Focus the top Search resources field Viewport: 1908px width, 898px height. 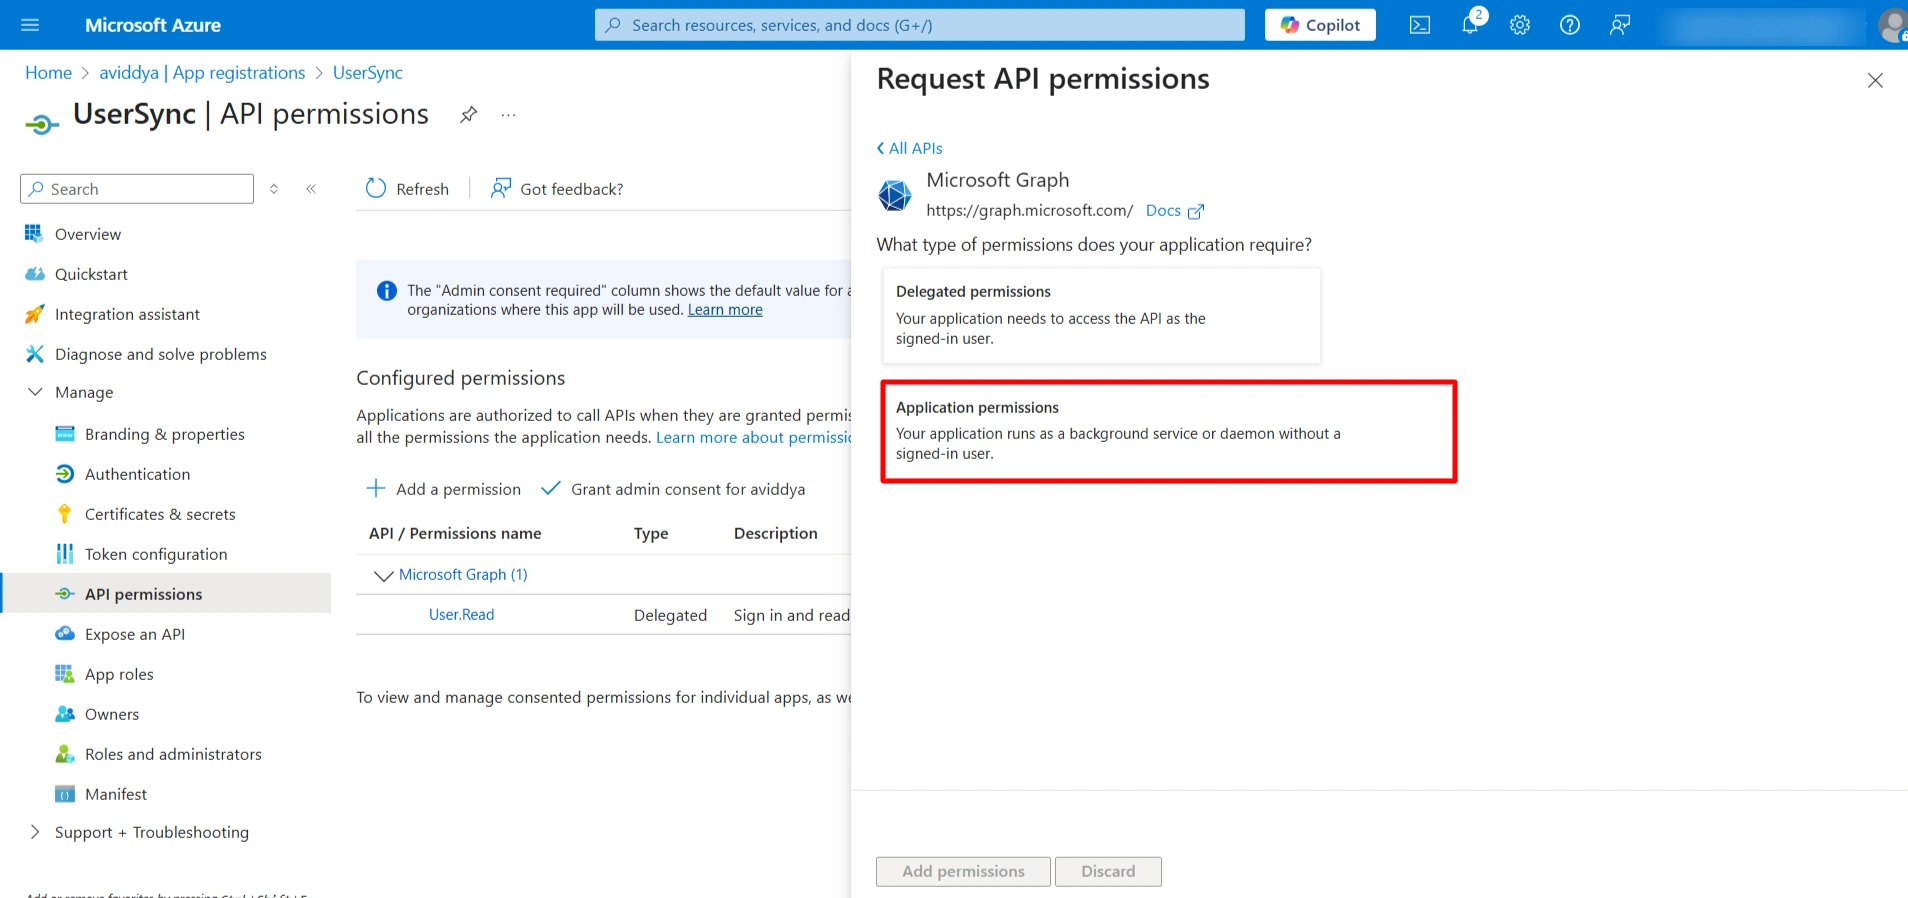(920, 25)
